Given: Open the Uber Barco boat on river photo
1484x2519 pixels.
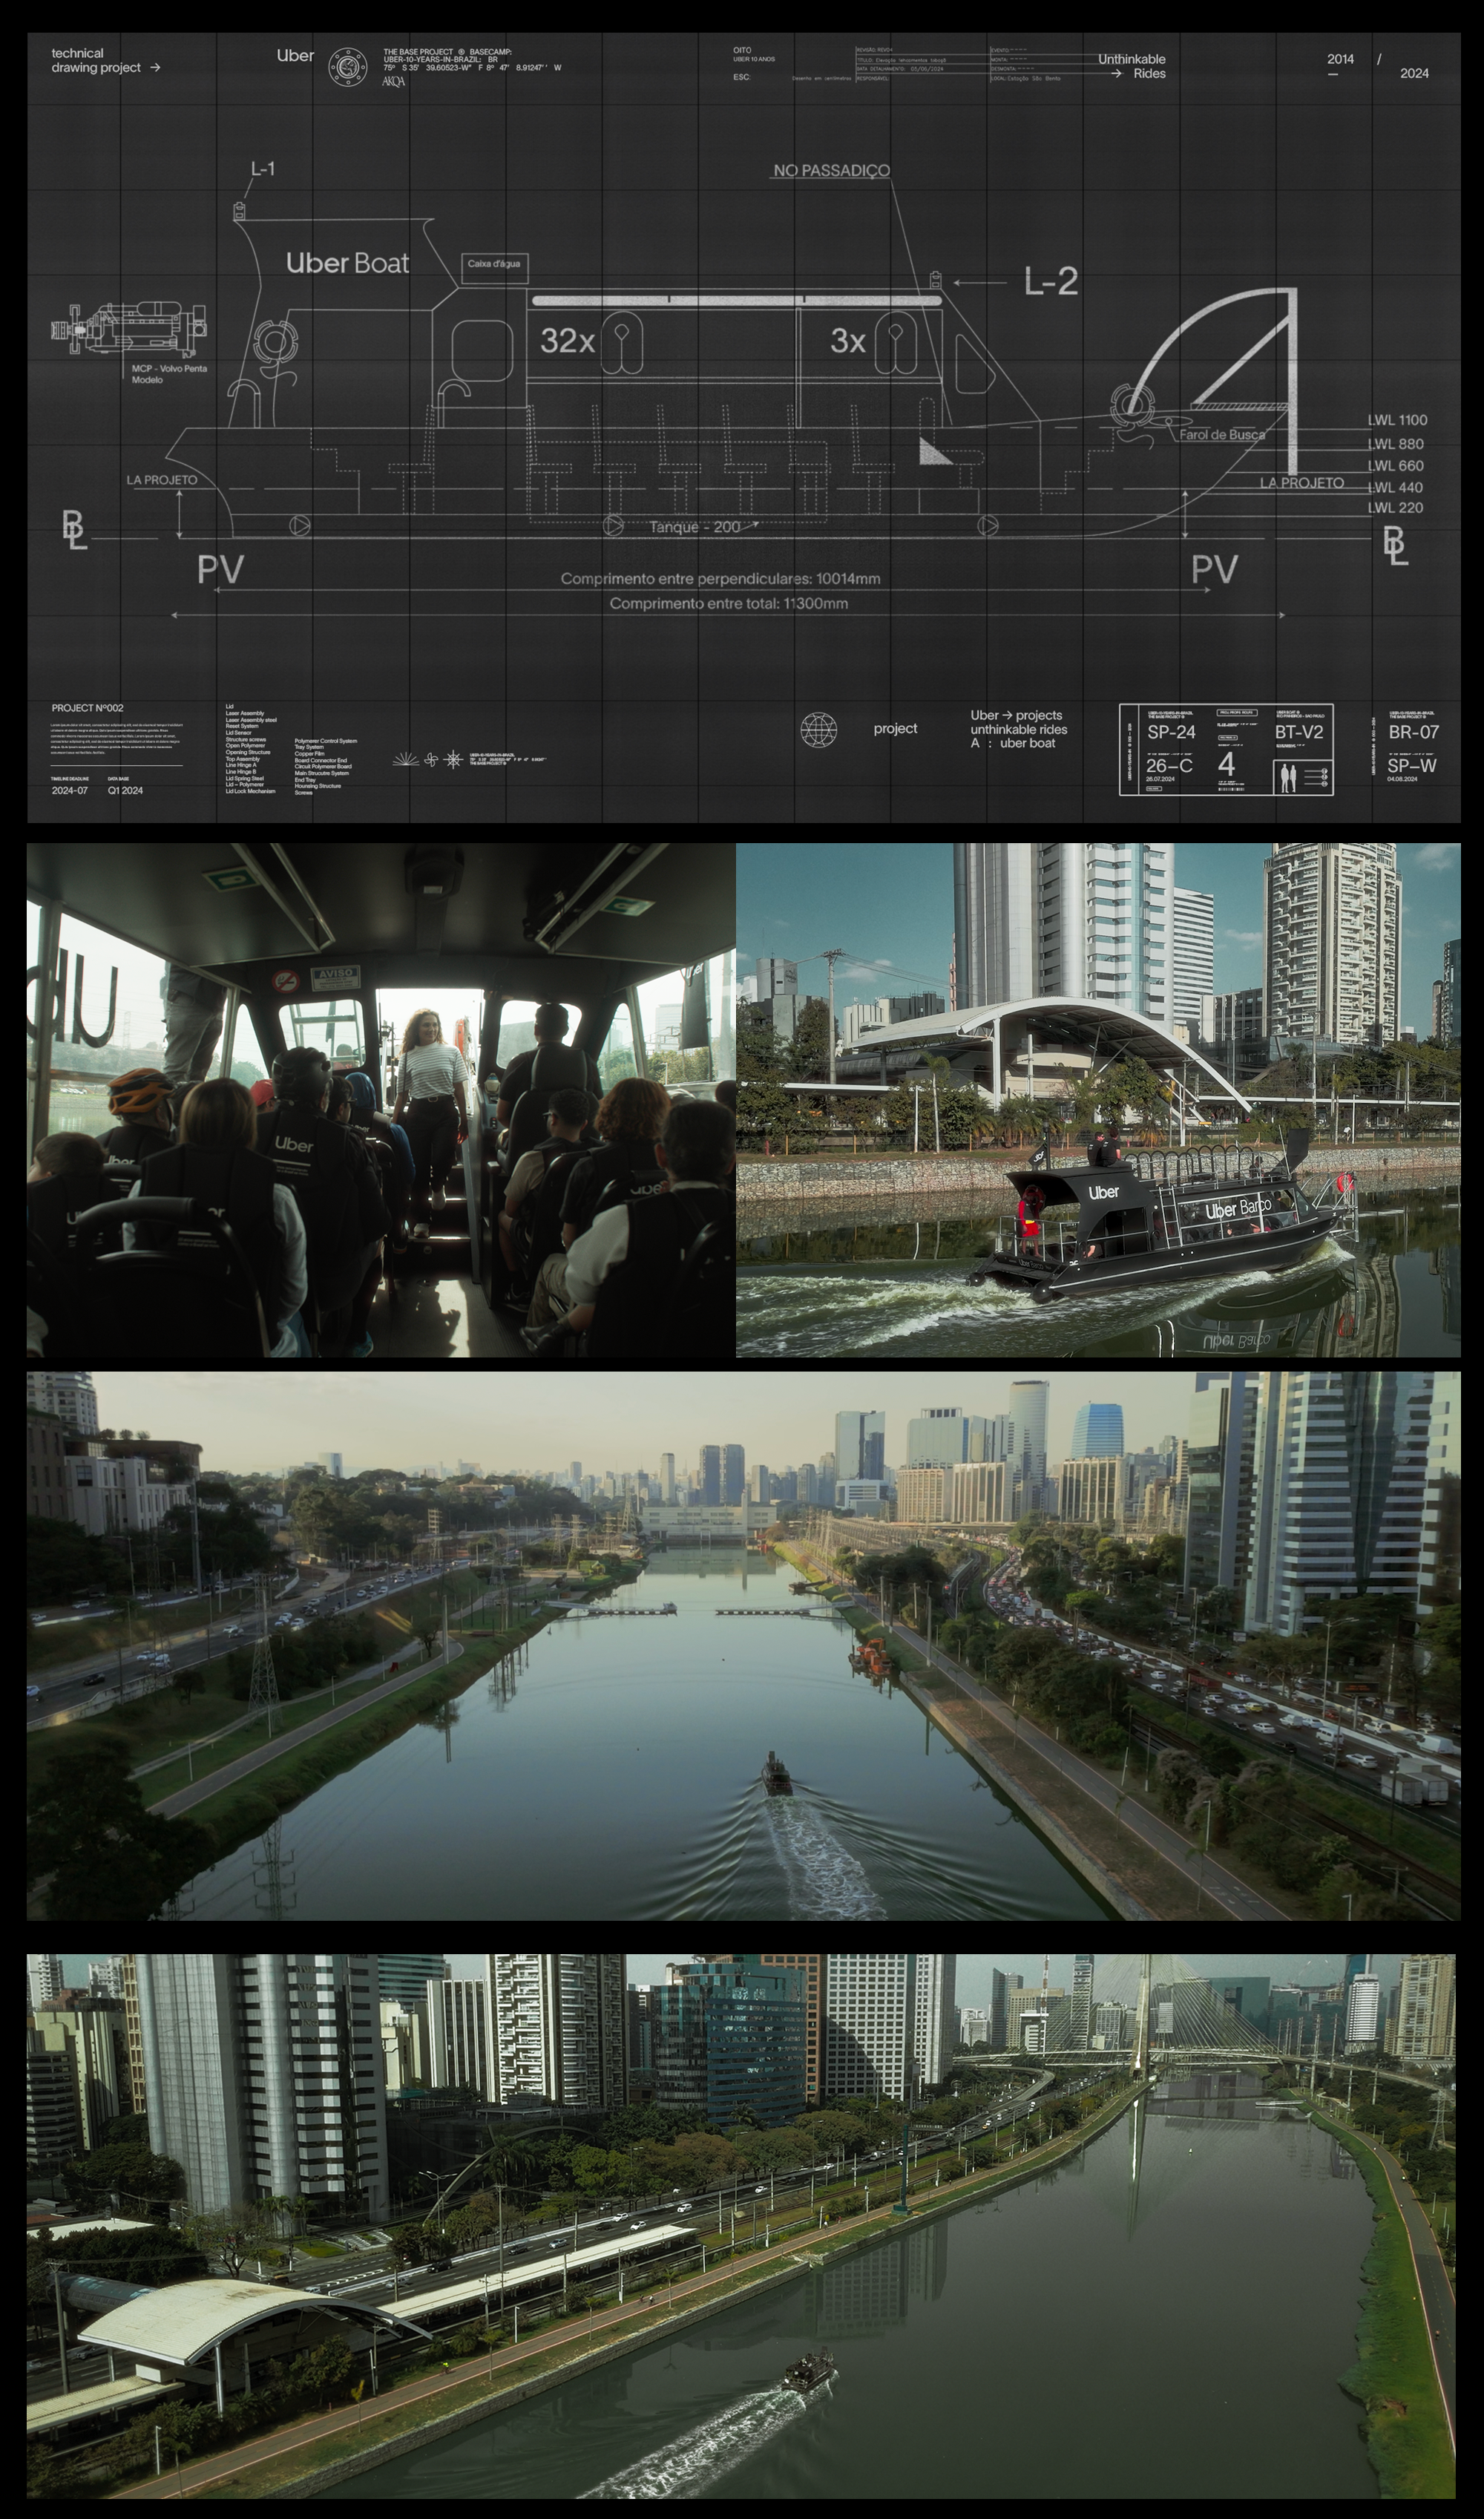Looking at the screenshot, I should pyautogui.click(x=1098, y=1099).
